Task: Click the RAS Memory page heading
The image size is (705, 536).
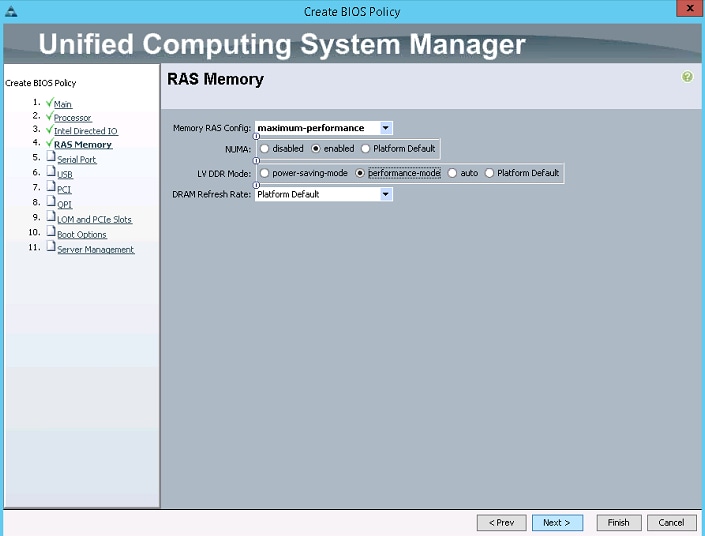Action: pyautogui.click(x=215, y=79)
